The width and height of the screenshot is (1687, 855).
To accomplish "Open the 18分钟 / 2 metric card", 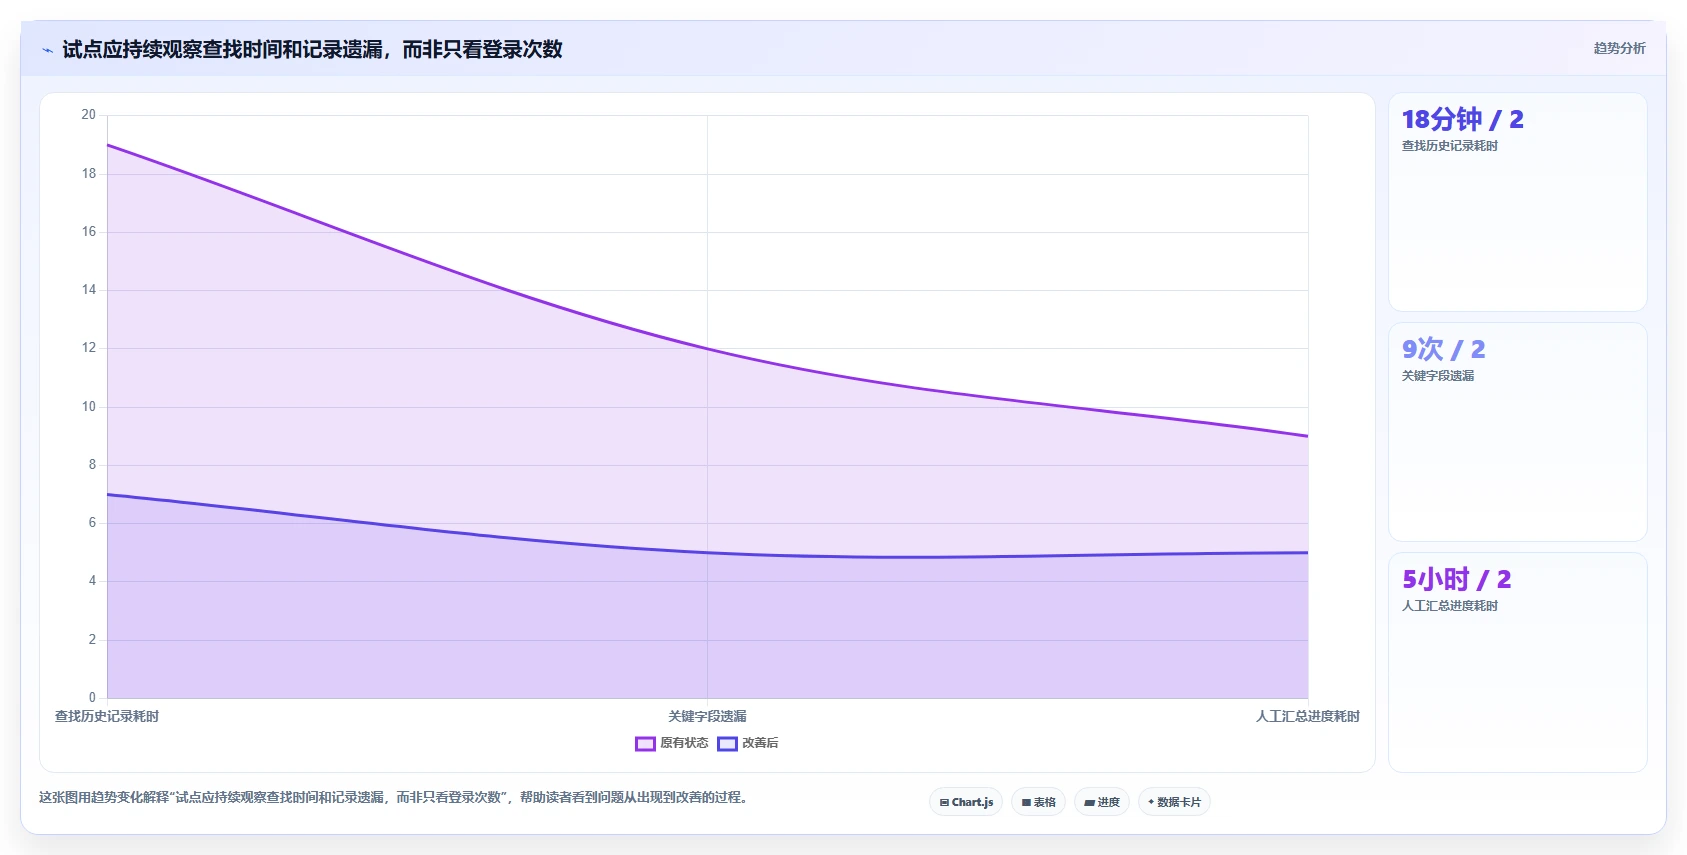I will point(1517,202).
